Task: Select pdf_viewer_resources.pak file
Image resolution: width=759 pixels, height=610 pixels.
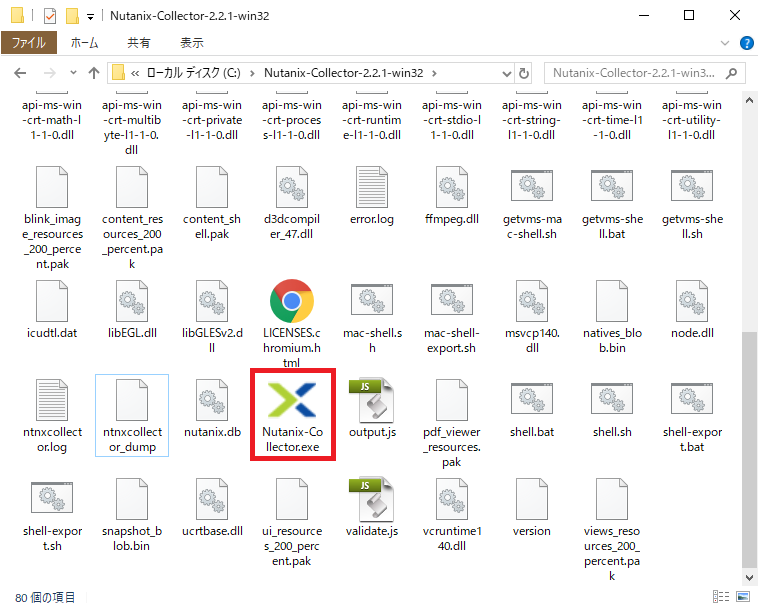Action: 452,423
